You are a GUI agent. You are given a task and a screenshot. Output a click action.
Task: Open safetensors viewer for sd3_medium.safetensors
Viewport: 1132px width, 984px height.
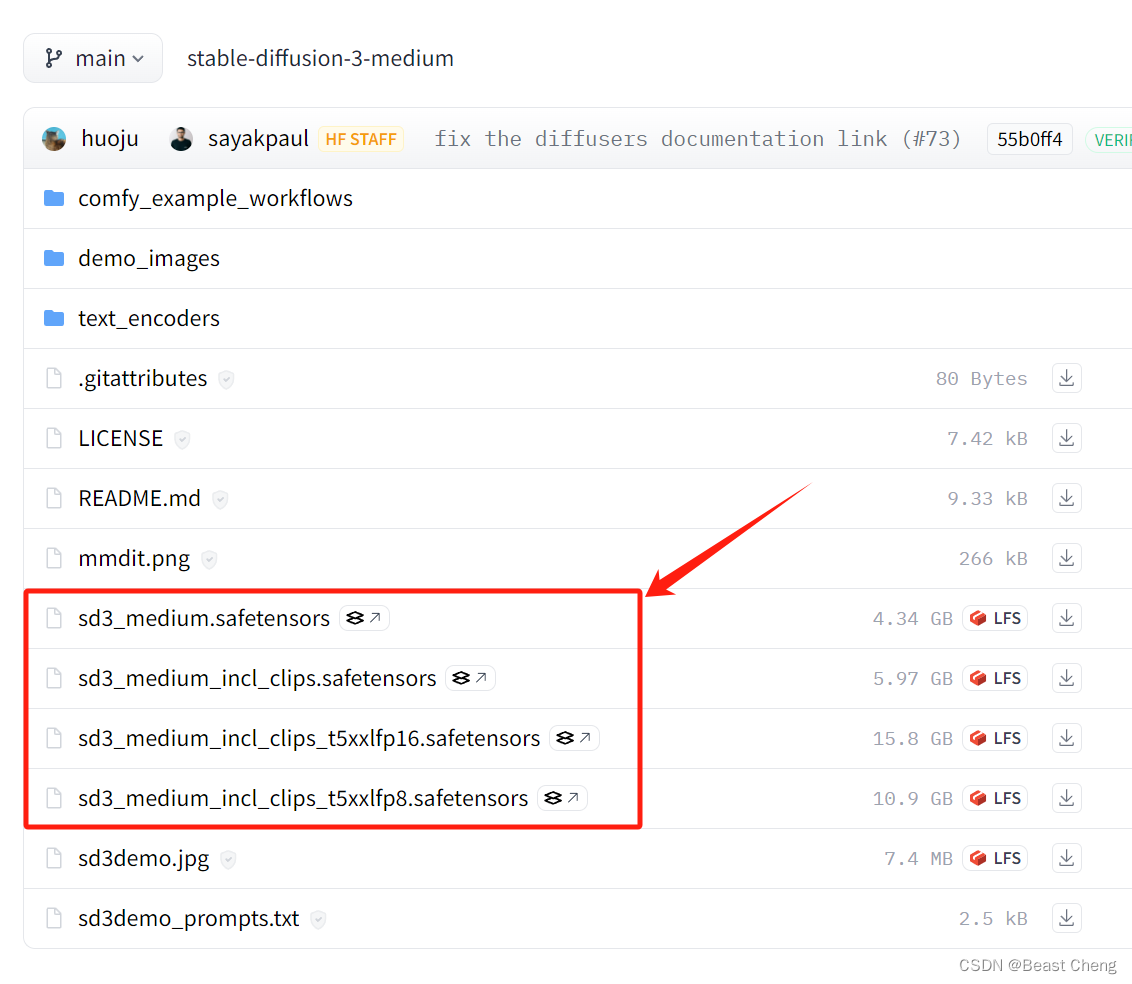[364, 618]
